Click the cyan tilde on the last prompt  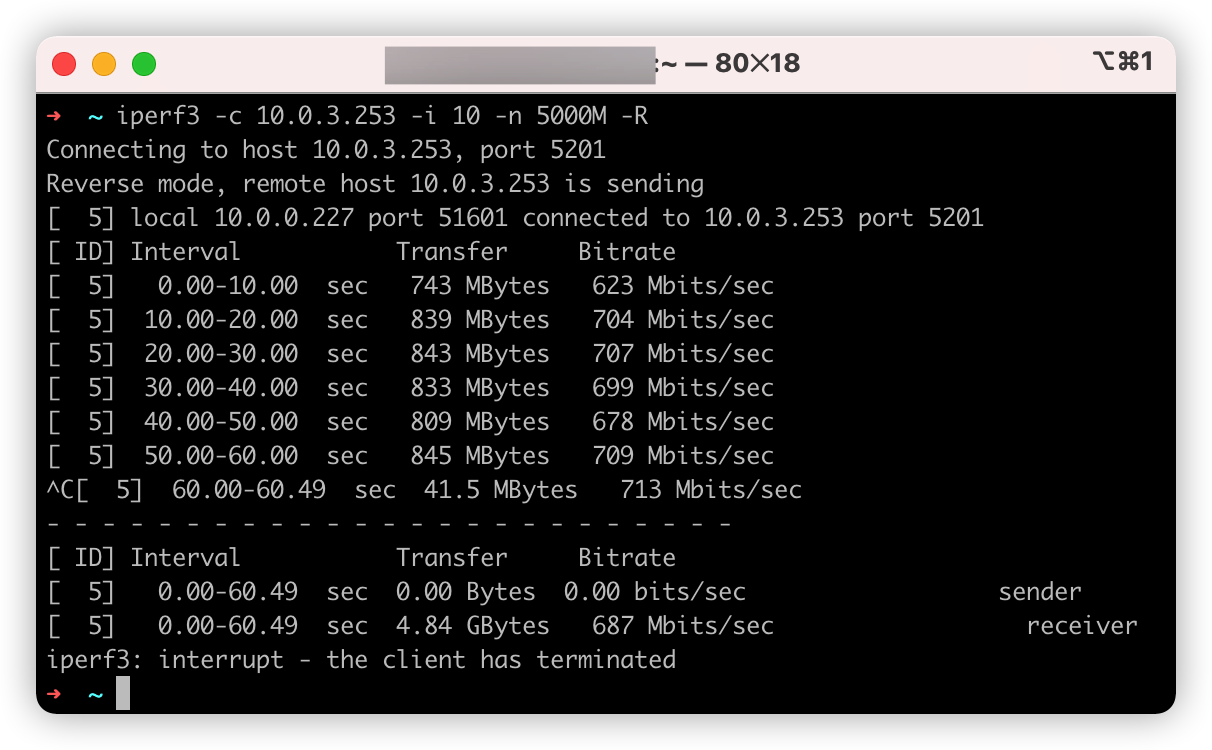(96, 694)
